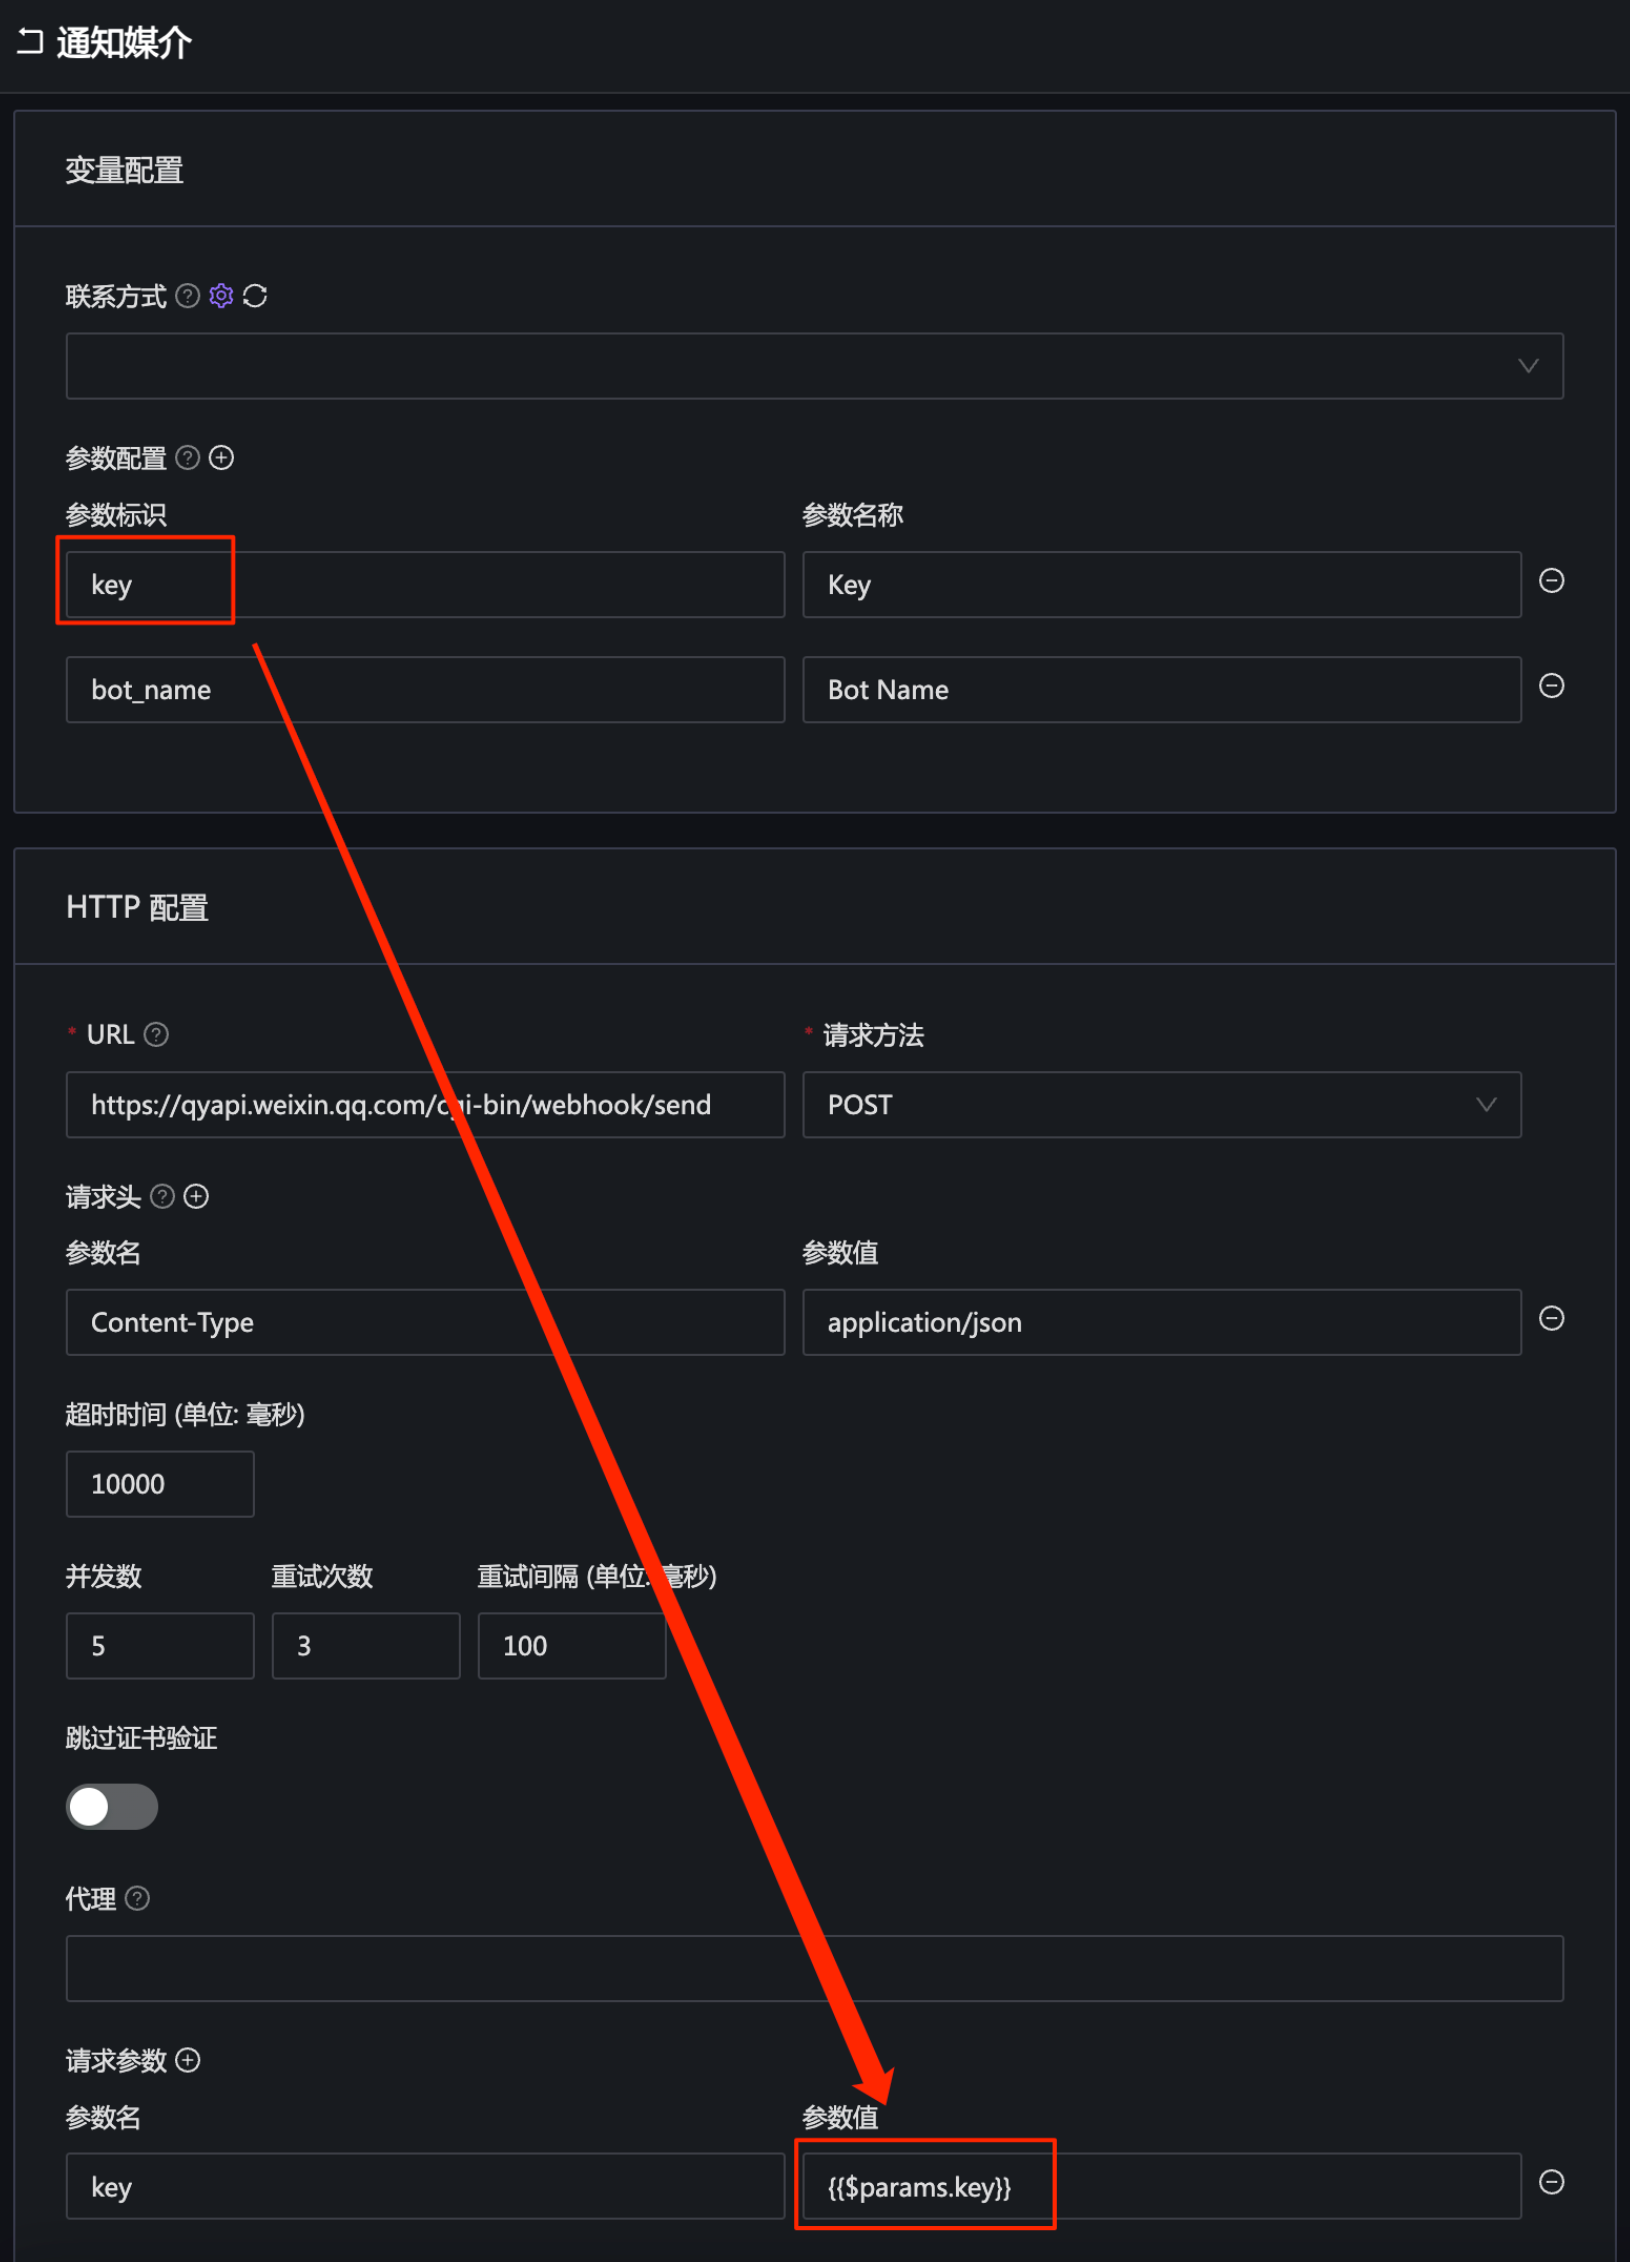The width and height of the screenshot is (1630, 2262).
Task: Delete the key request parameter row
Action: click(1551, 2182)
